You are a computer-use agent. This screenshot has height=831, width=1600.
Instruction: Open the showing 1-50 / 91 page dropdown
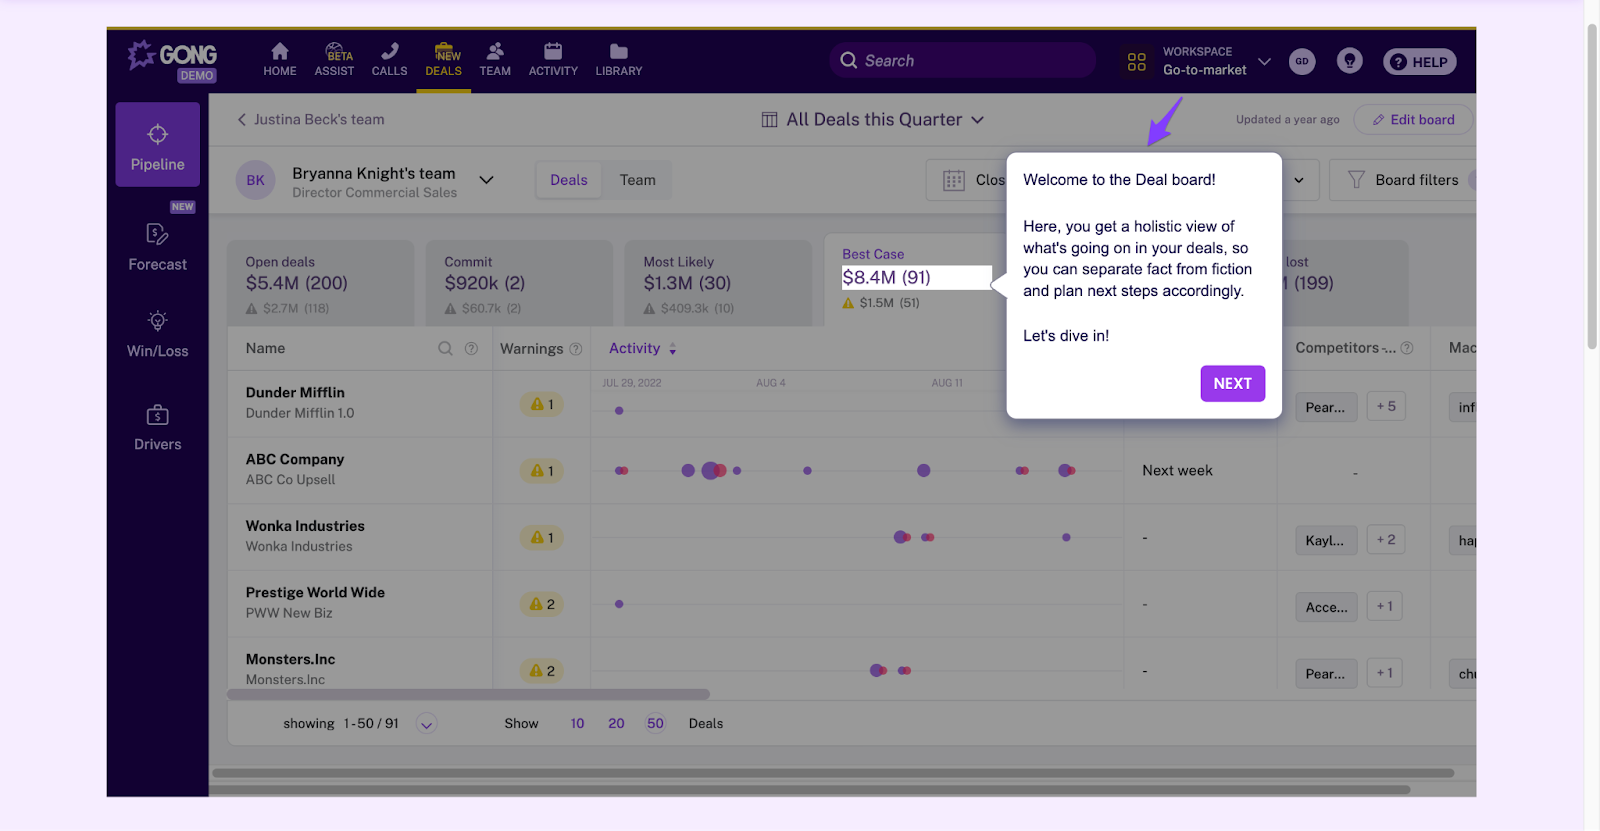[426, 724]
